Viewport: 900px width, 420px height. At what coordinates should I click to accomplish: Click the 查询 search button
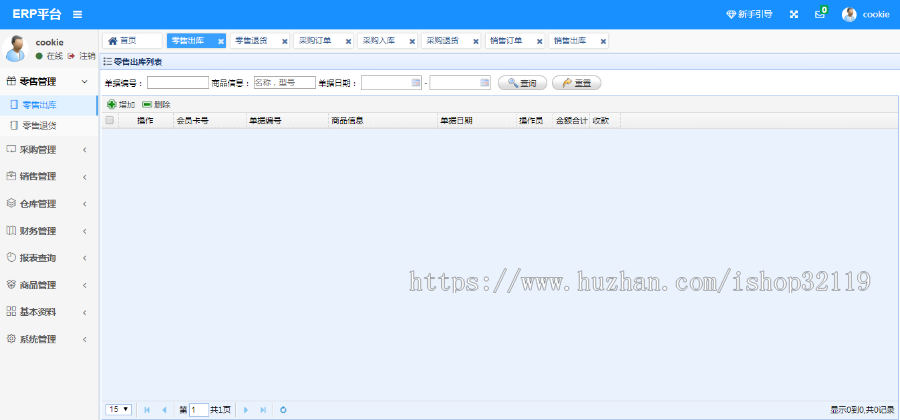pos(522,83)
